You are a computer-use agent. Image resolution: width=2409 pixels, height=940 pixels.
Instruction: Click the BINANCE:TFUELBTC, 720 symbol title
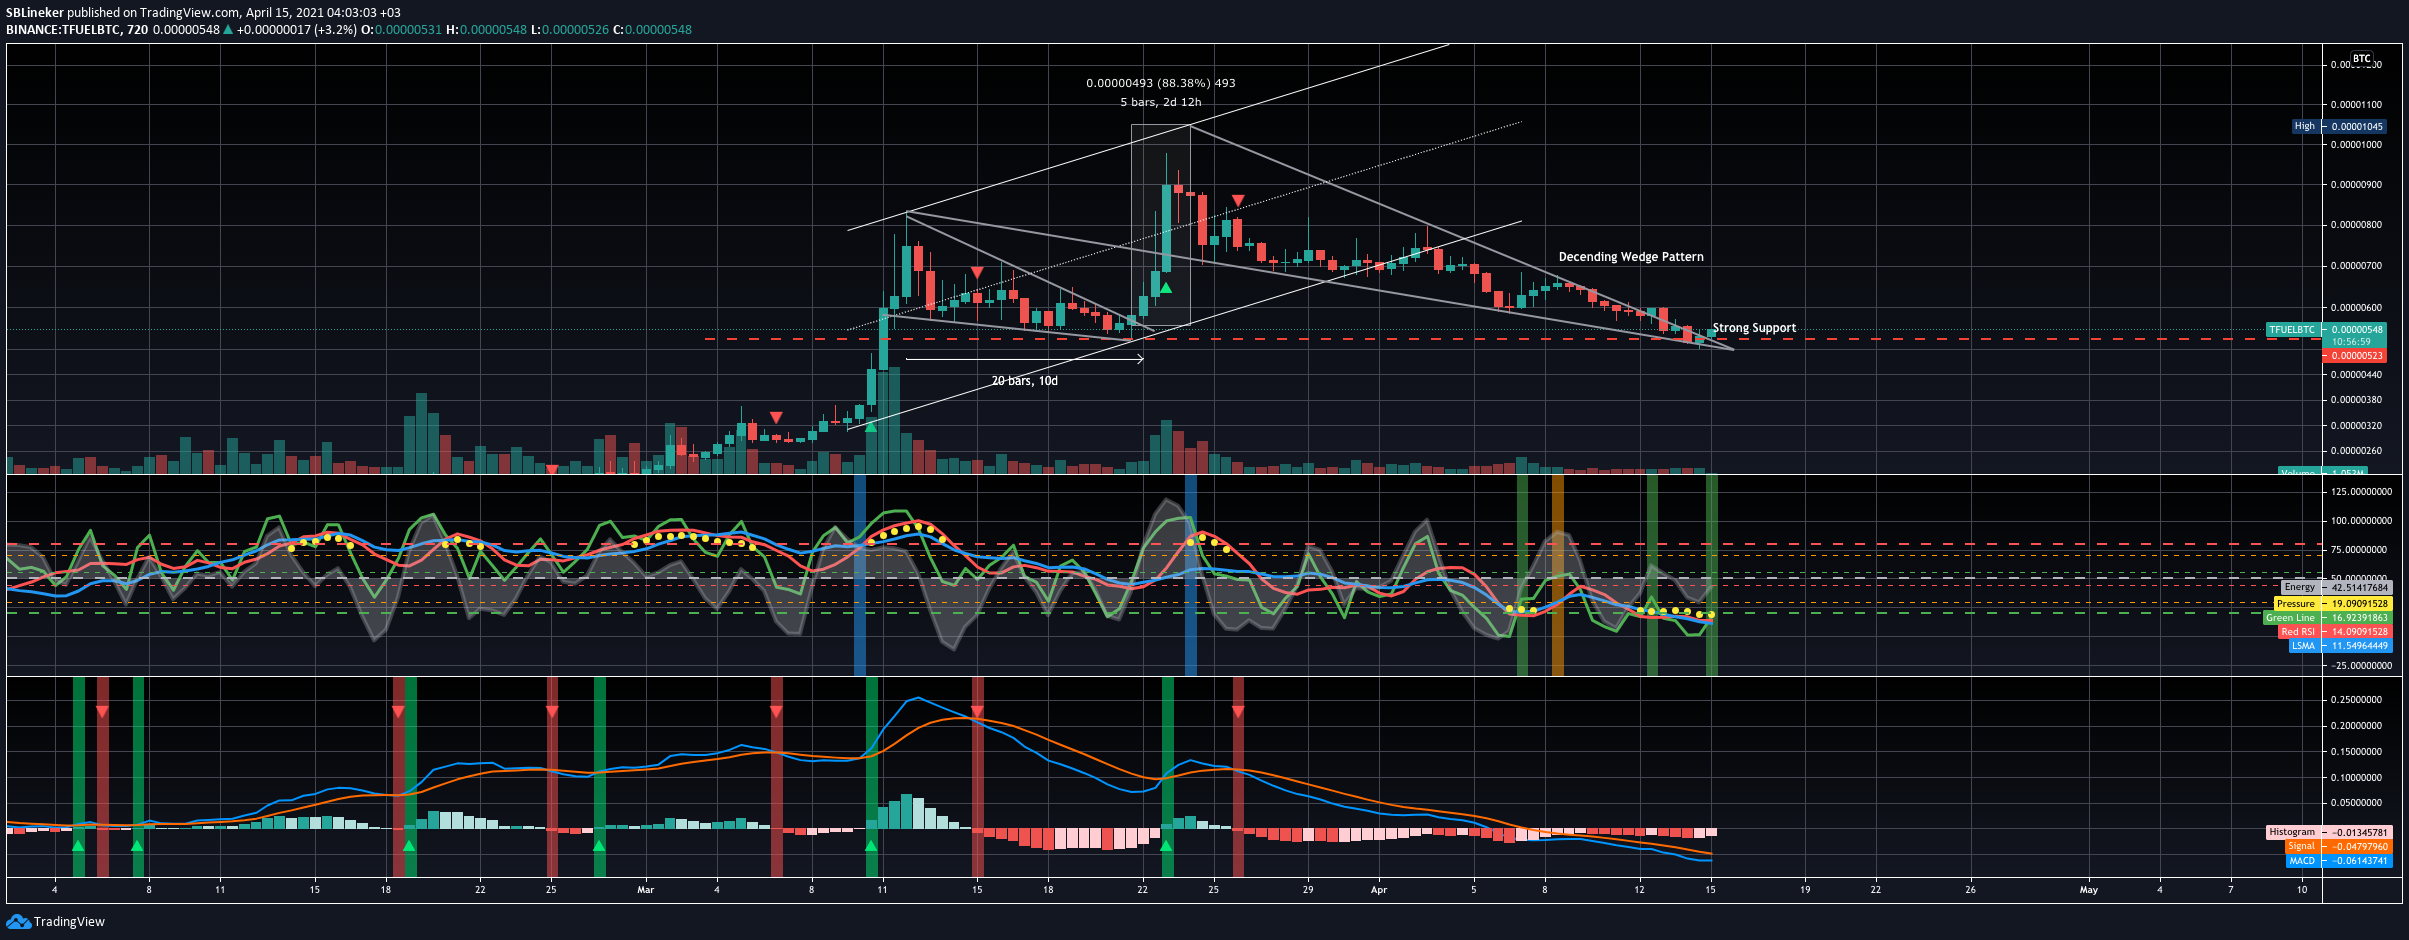click(77, 30)
